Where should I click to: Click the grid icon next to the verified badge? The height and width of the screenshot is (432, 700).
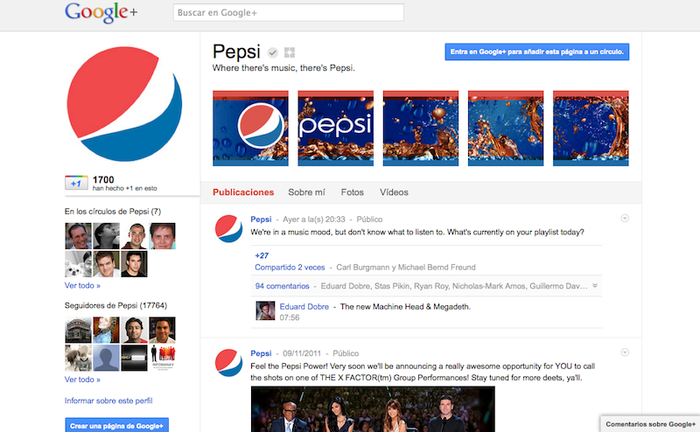click(x=289, y=53)
